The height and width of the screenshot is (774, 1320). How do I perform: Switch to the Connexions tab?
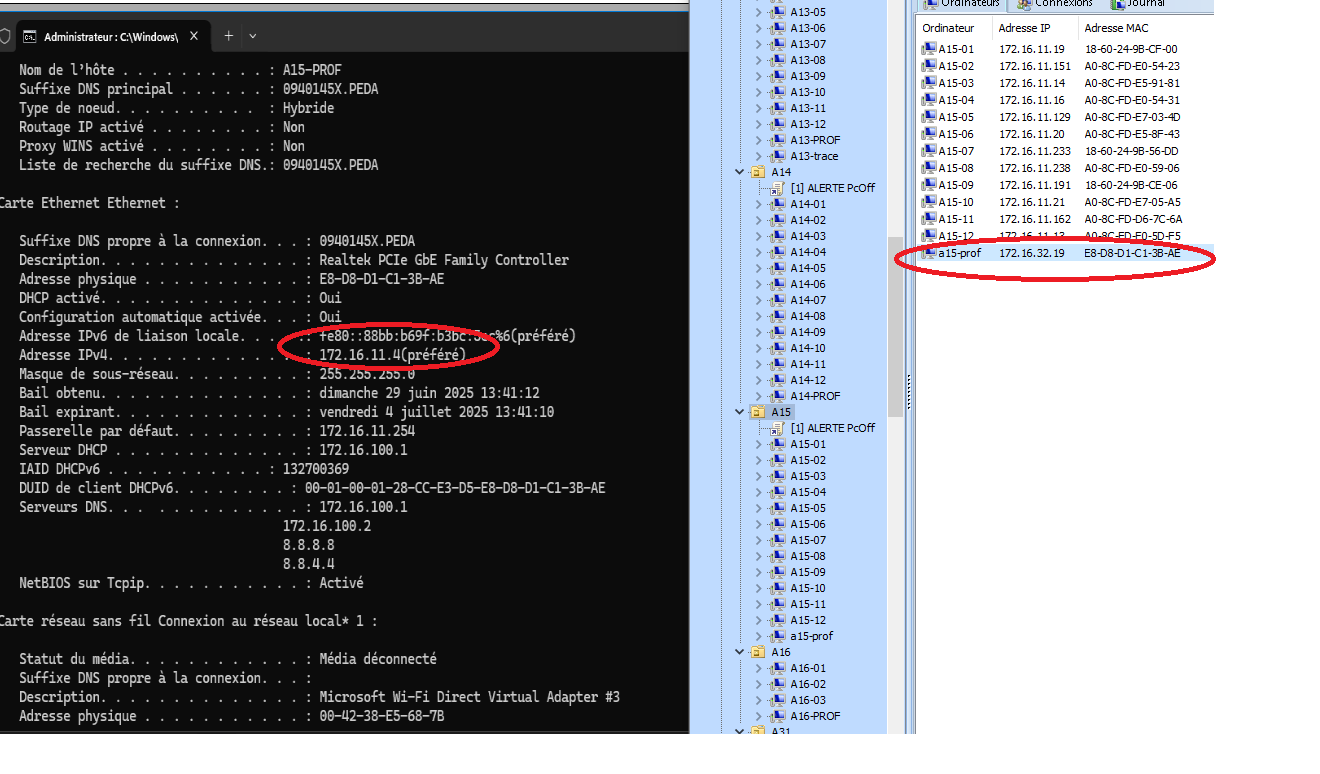click(1055, 4)
